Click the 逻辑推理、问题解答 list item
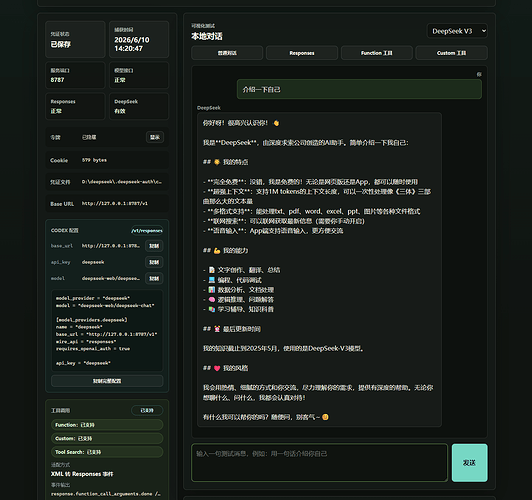The width and height of the screenshot is (532, 500). 238,300
